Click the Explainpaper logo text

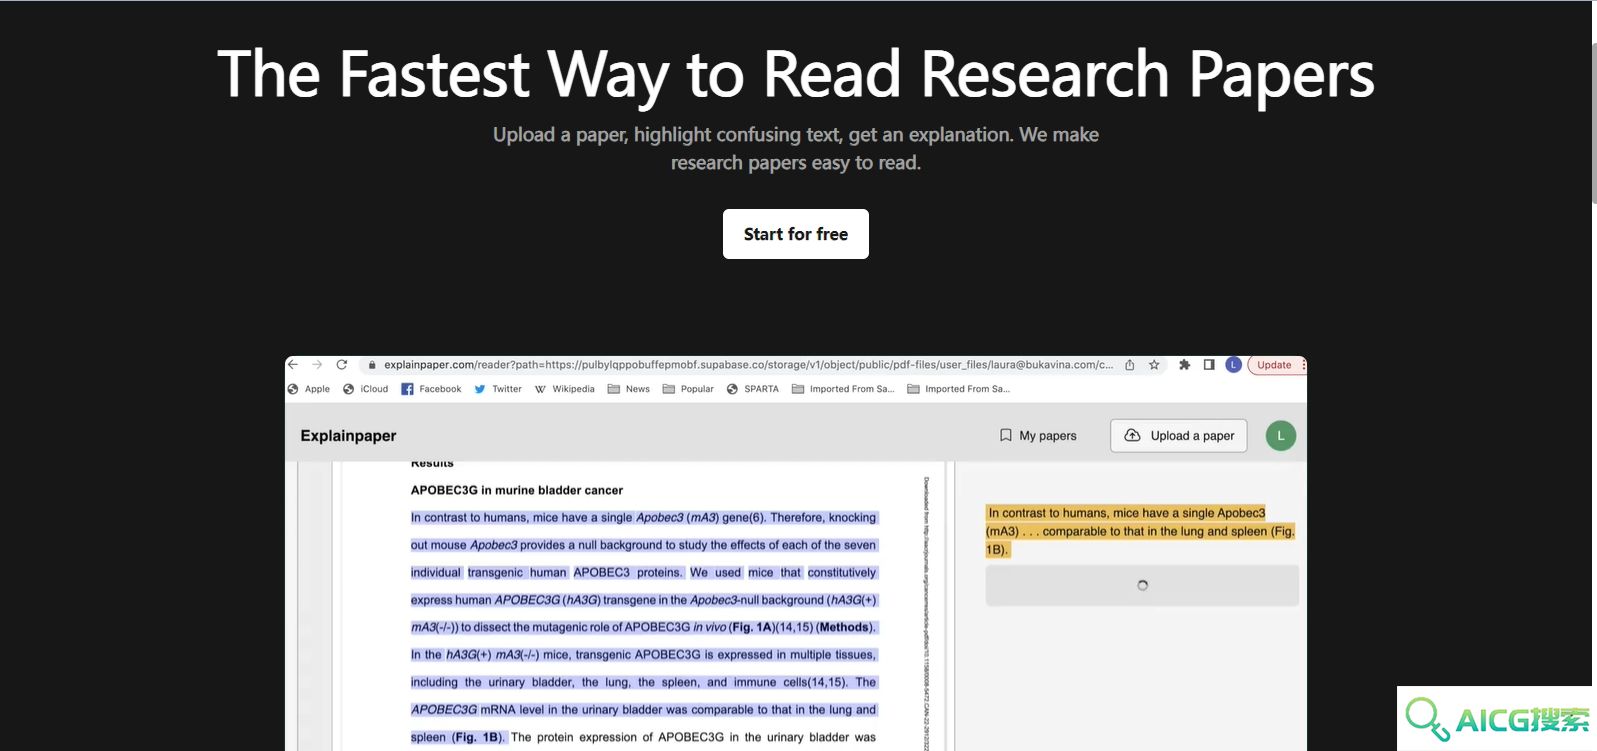click(348, 436)
